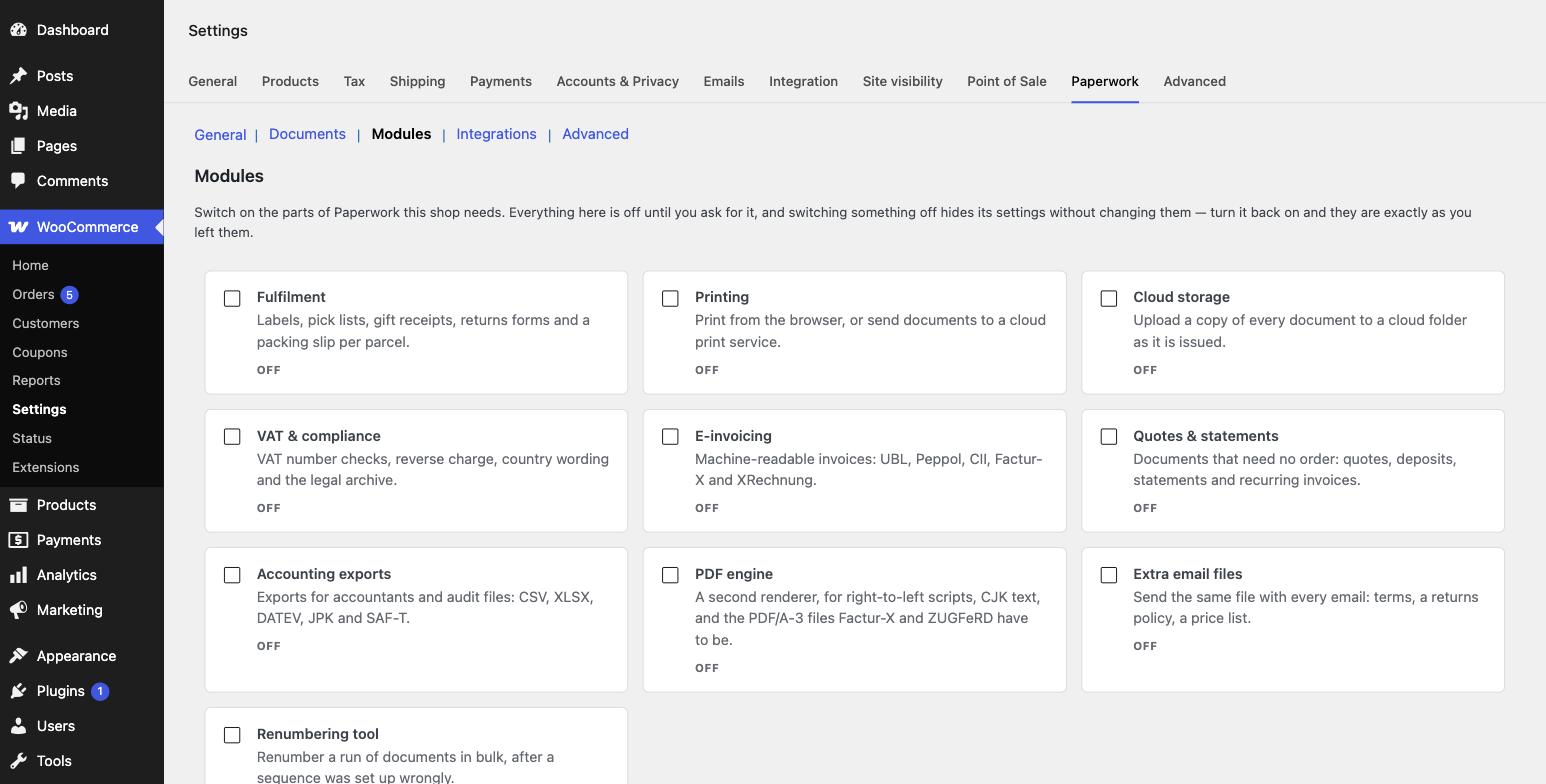Image resolution: width=1546 pixels, height=784 pixels.
Task: Click the Plugins plug icon
Action: click(x=18, y=691)
